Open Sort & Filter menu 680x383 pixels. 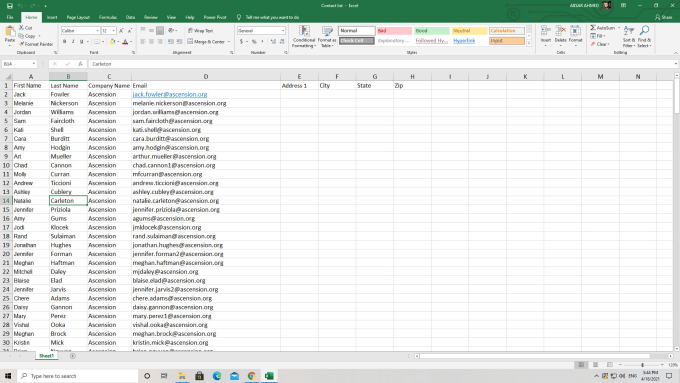coord(628,36)
